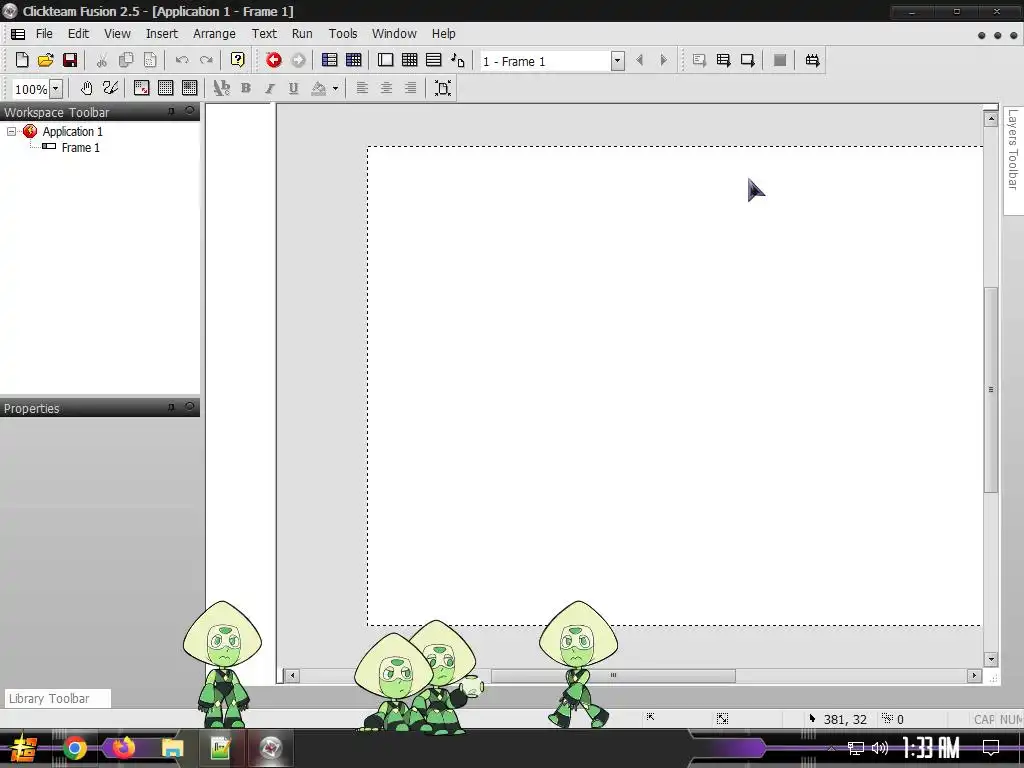Pin the Workspace Toolbar panel
Screen dimensions: 1024x768
click(x=172, y=112)
